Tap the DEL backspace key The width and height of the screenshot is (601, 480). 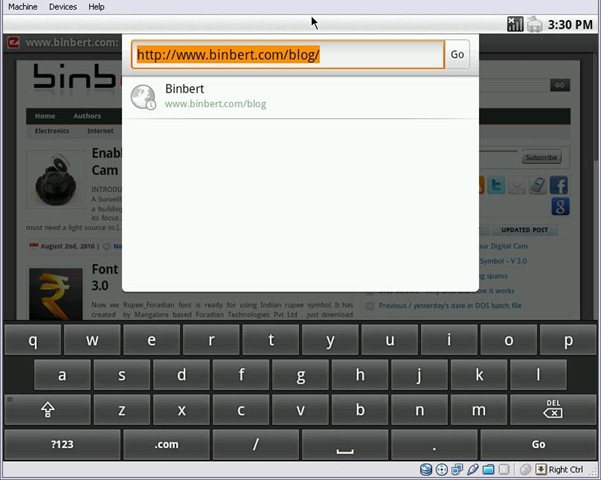(553, 409)
